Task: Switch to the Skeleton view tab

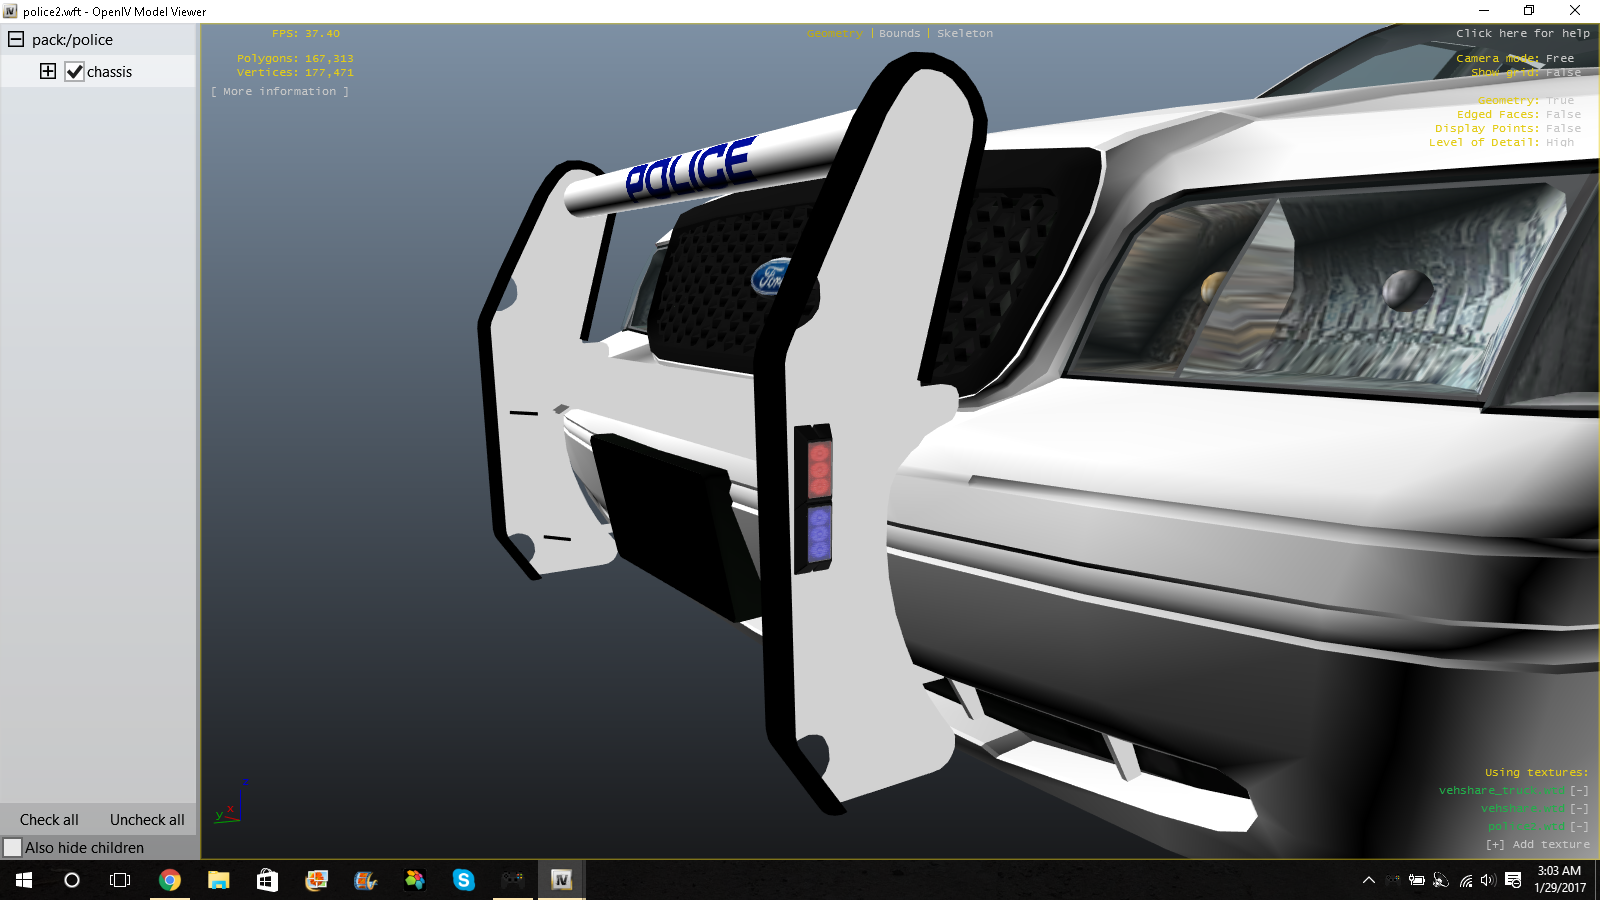Action: point(965,33)
